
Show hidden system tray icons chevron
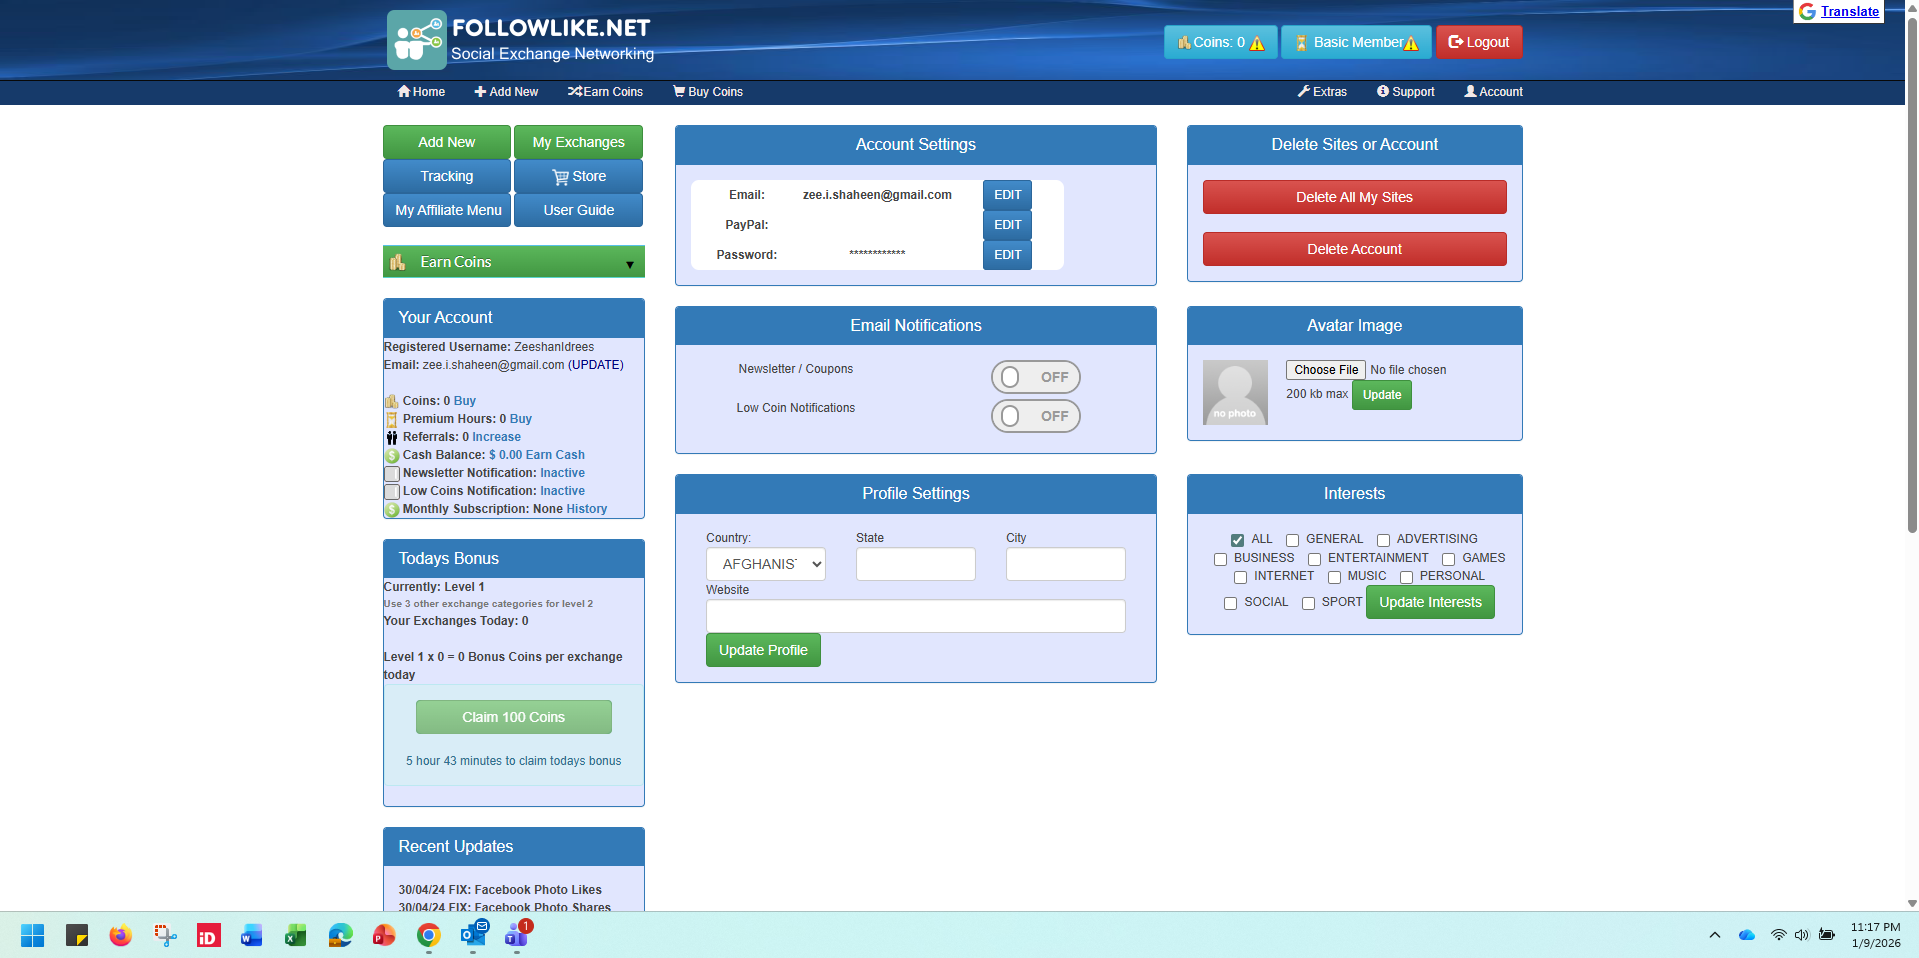pos(1714,935)
